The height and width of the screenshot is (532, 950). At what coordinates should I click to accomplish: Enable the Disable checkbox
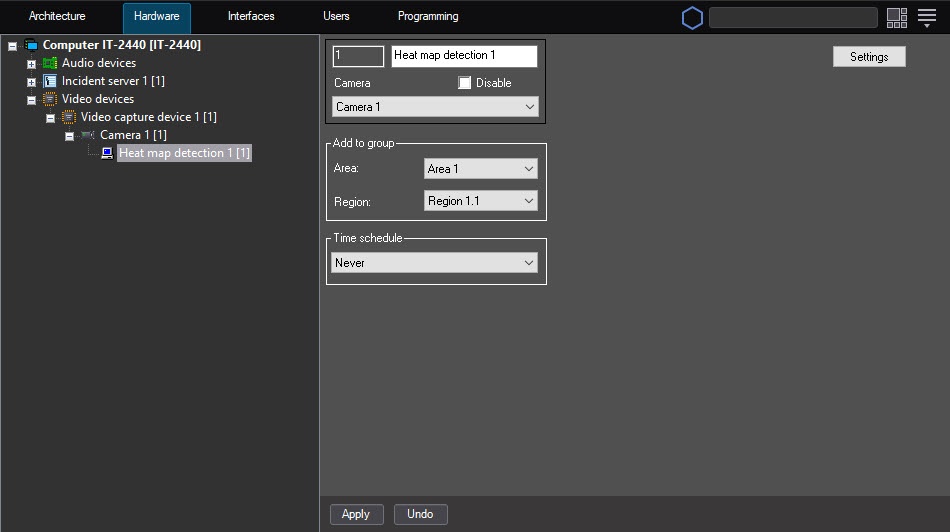465,83
